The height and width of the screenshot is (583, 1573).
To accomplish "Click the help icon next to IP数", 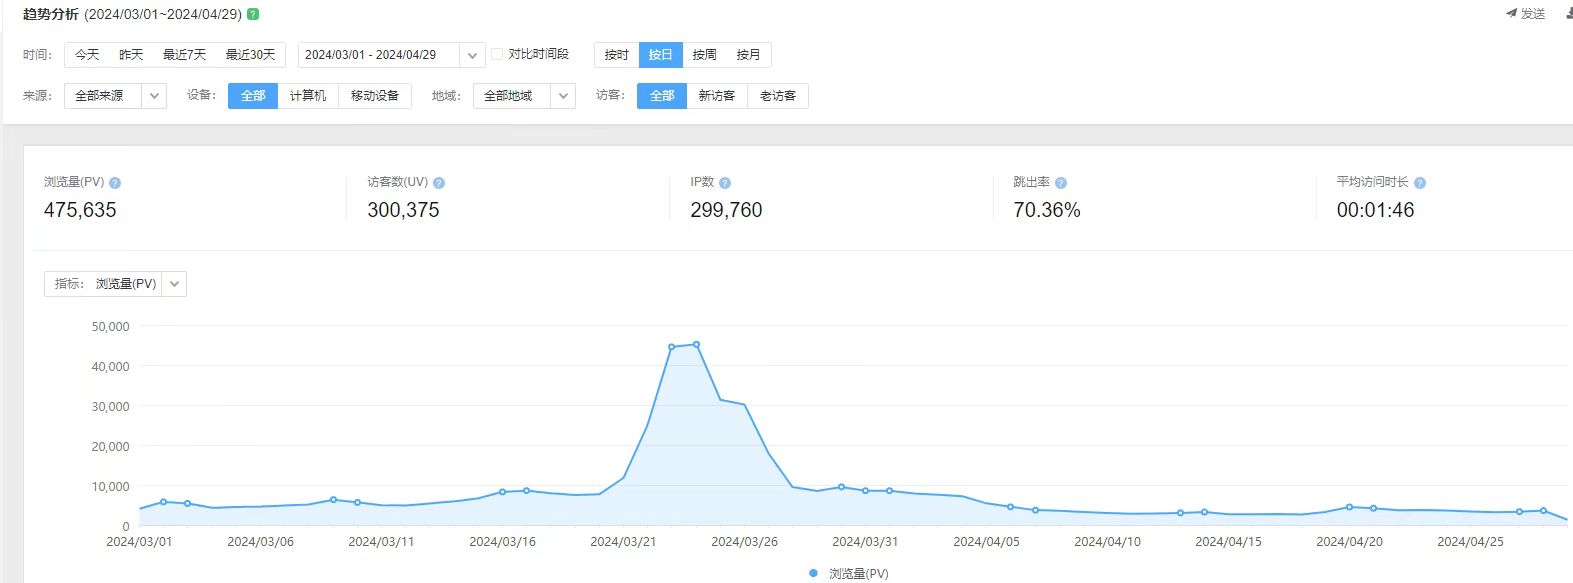I will tap(725, 183).
